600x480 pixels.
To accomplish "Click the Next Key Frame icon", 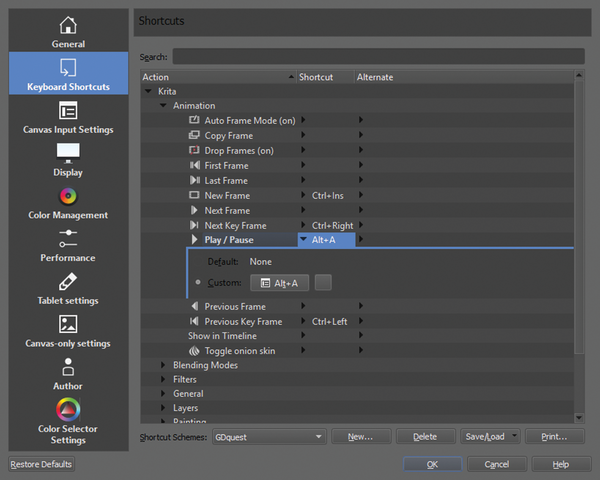I will pos(194,225).
